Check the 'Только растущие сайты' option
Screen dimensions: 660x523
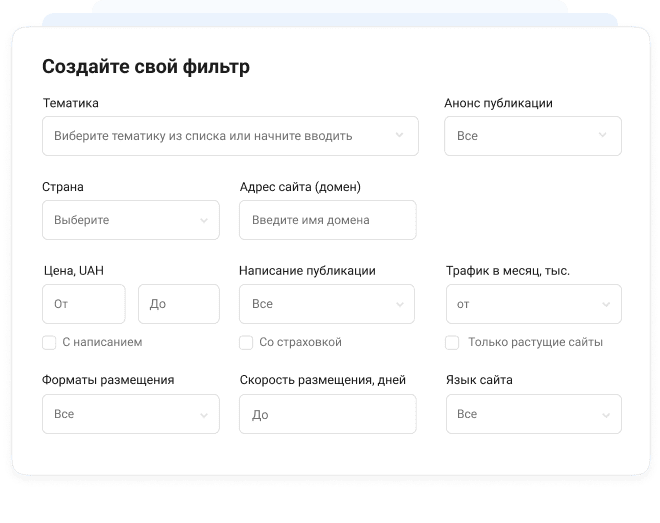pos(452,342)
